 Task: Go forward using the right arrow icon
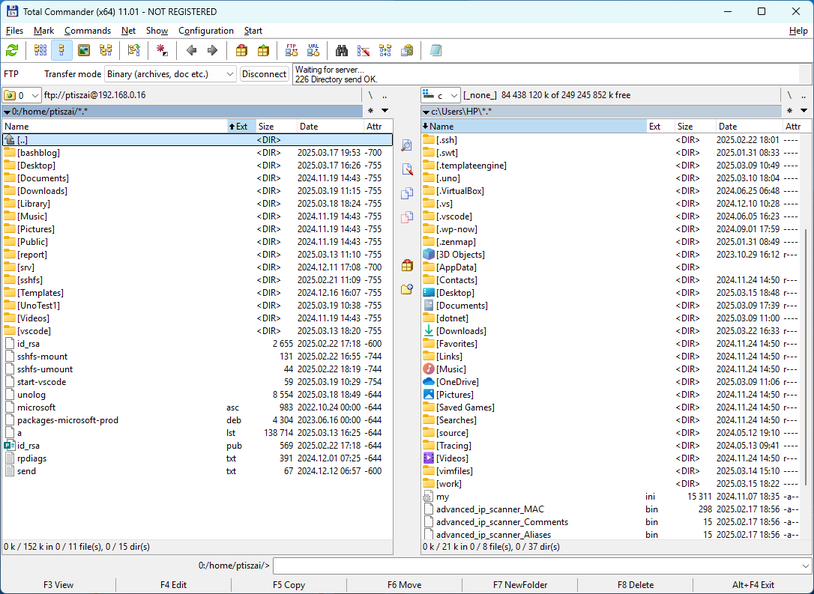[212, 50]
